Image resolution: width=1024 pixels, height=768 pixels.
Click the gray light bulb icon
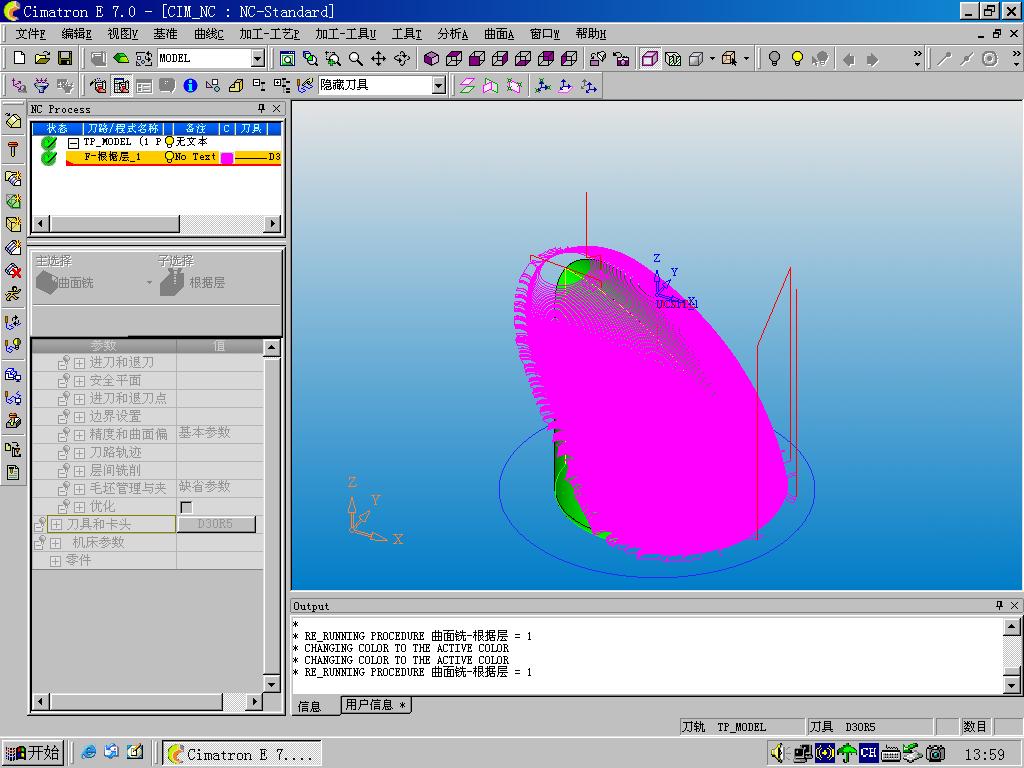coord(774,59)
